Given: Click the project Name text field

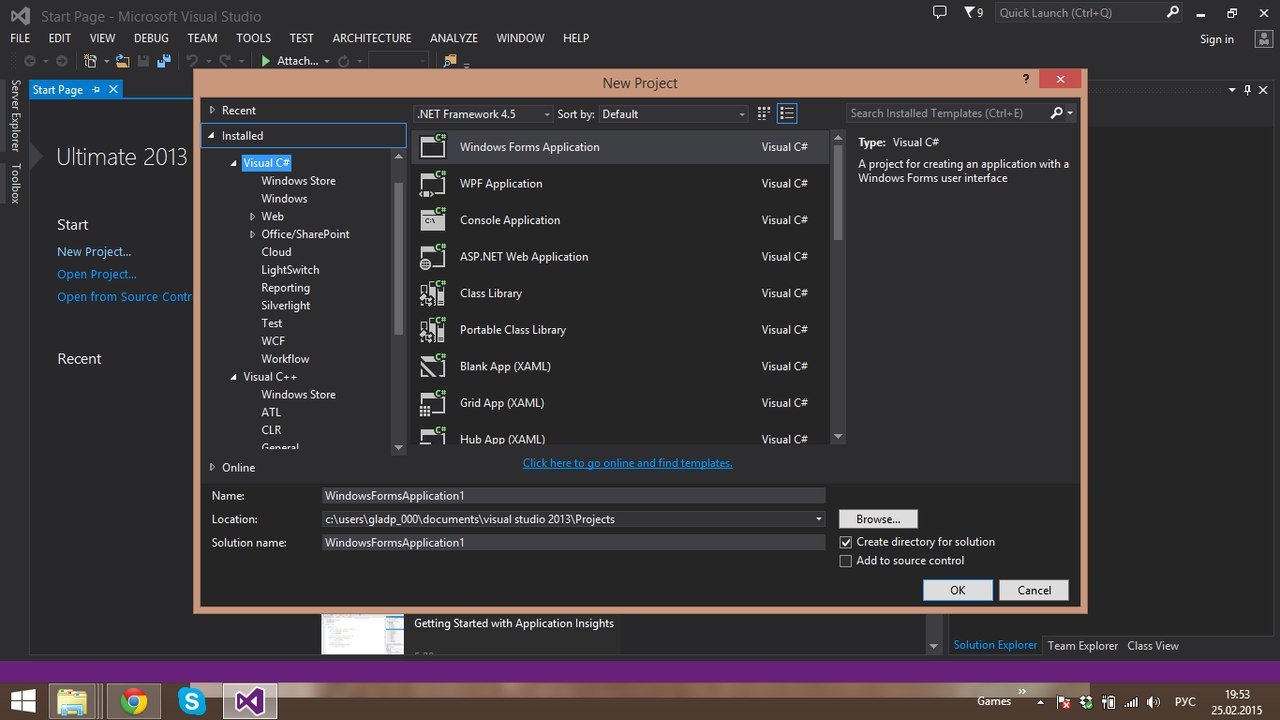Looking at the screenshot, I should click(574, 495).
